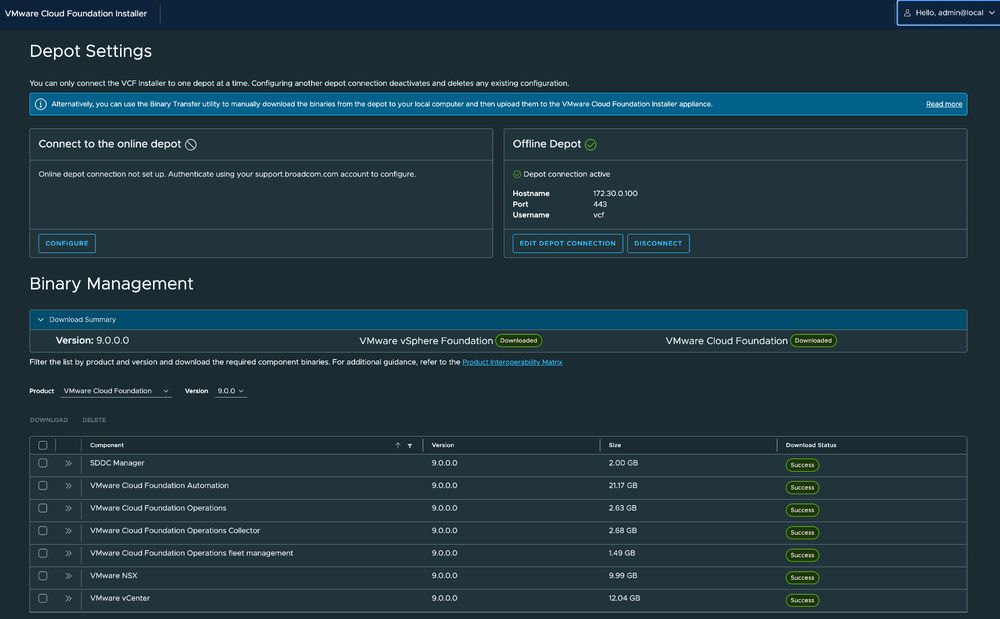Select the Operations fleet management checkbox
Image resolution: width=1000 pixels, height=619 pixels.
point(43,553)
